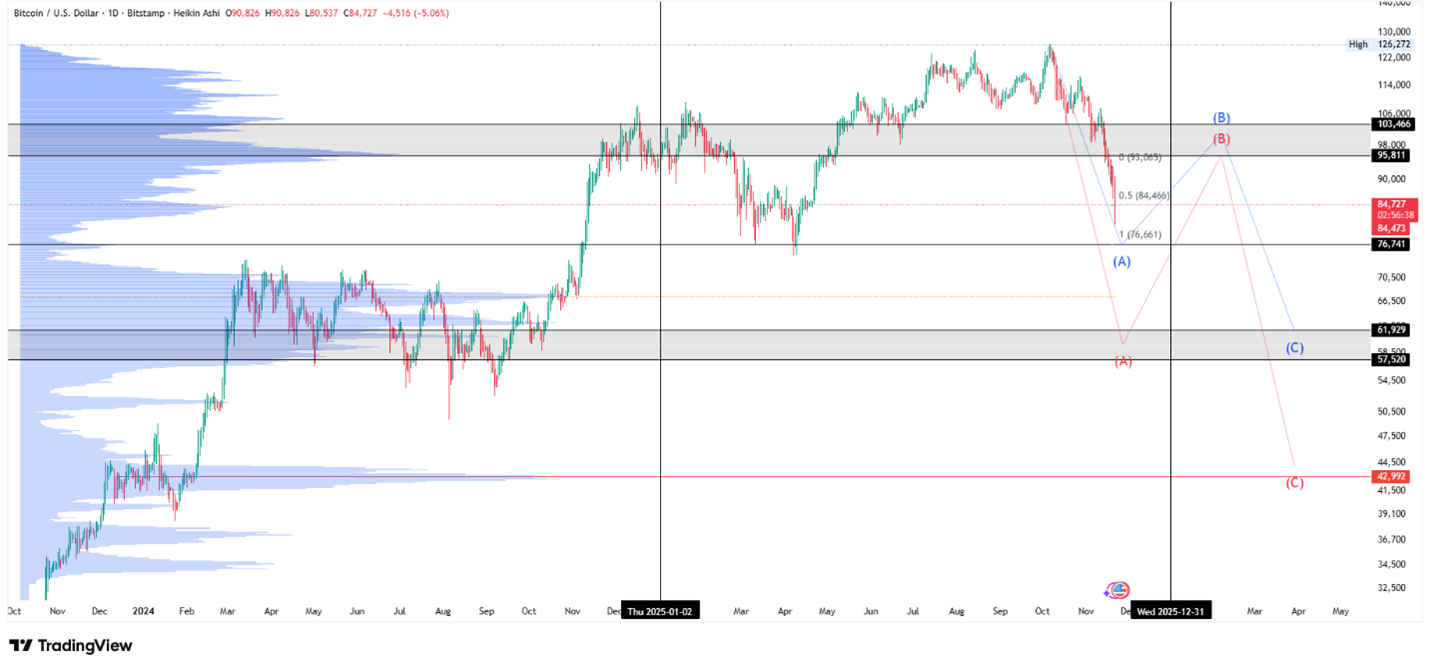Image resolution: width=1430 pixels, height=669 pixels.
Task: Select the Wed 2025-12-31 date marker
Action: tap(1171, 611)
